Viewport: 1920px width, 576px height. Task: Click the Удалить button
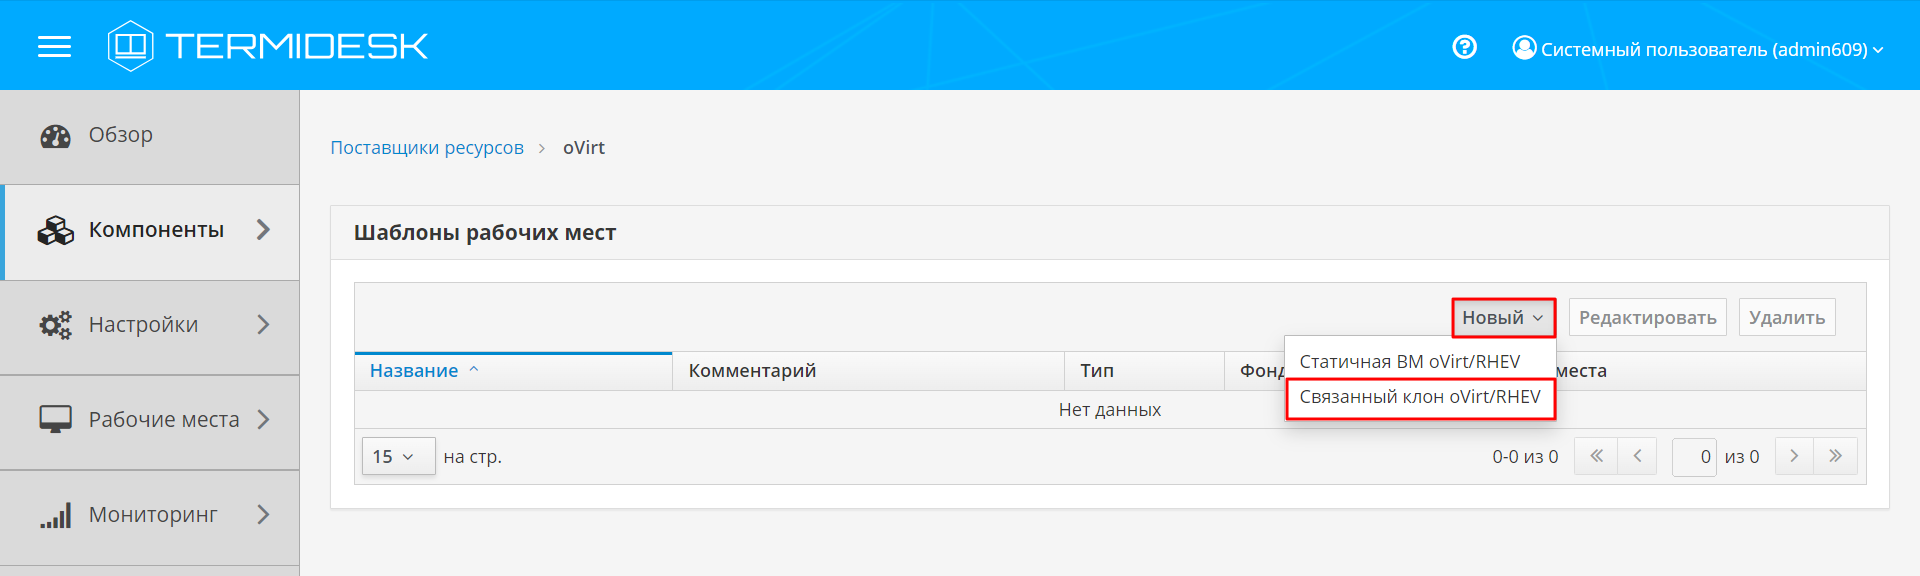tap(1787, 318)
